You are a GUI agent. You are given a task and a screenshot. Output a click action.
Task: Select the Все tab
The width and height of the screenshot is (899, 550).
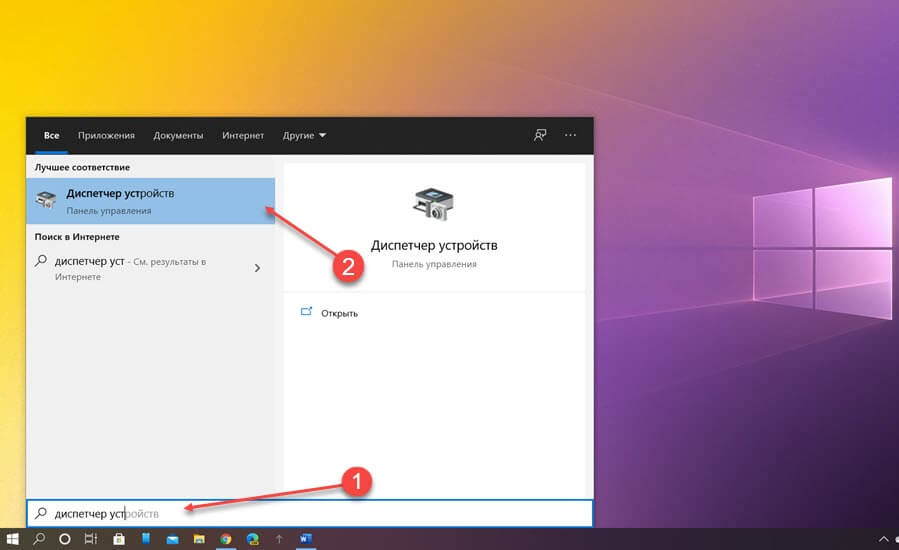point(52,135)
